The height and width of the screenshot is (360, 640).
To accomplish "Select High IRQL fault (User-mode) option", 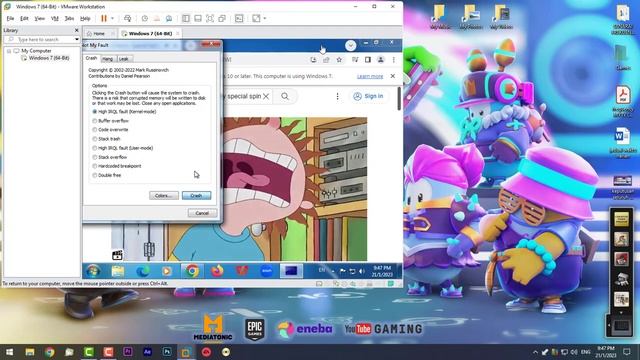I will coord(122,148).
